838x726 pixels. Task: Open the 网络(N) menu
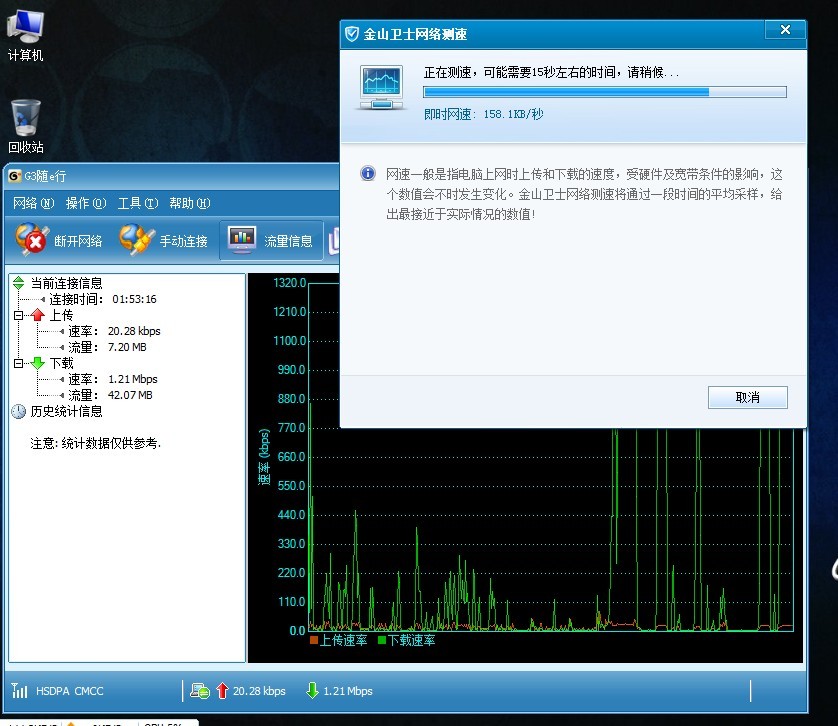34,203
